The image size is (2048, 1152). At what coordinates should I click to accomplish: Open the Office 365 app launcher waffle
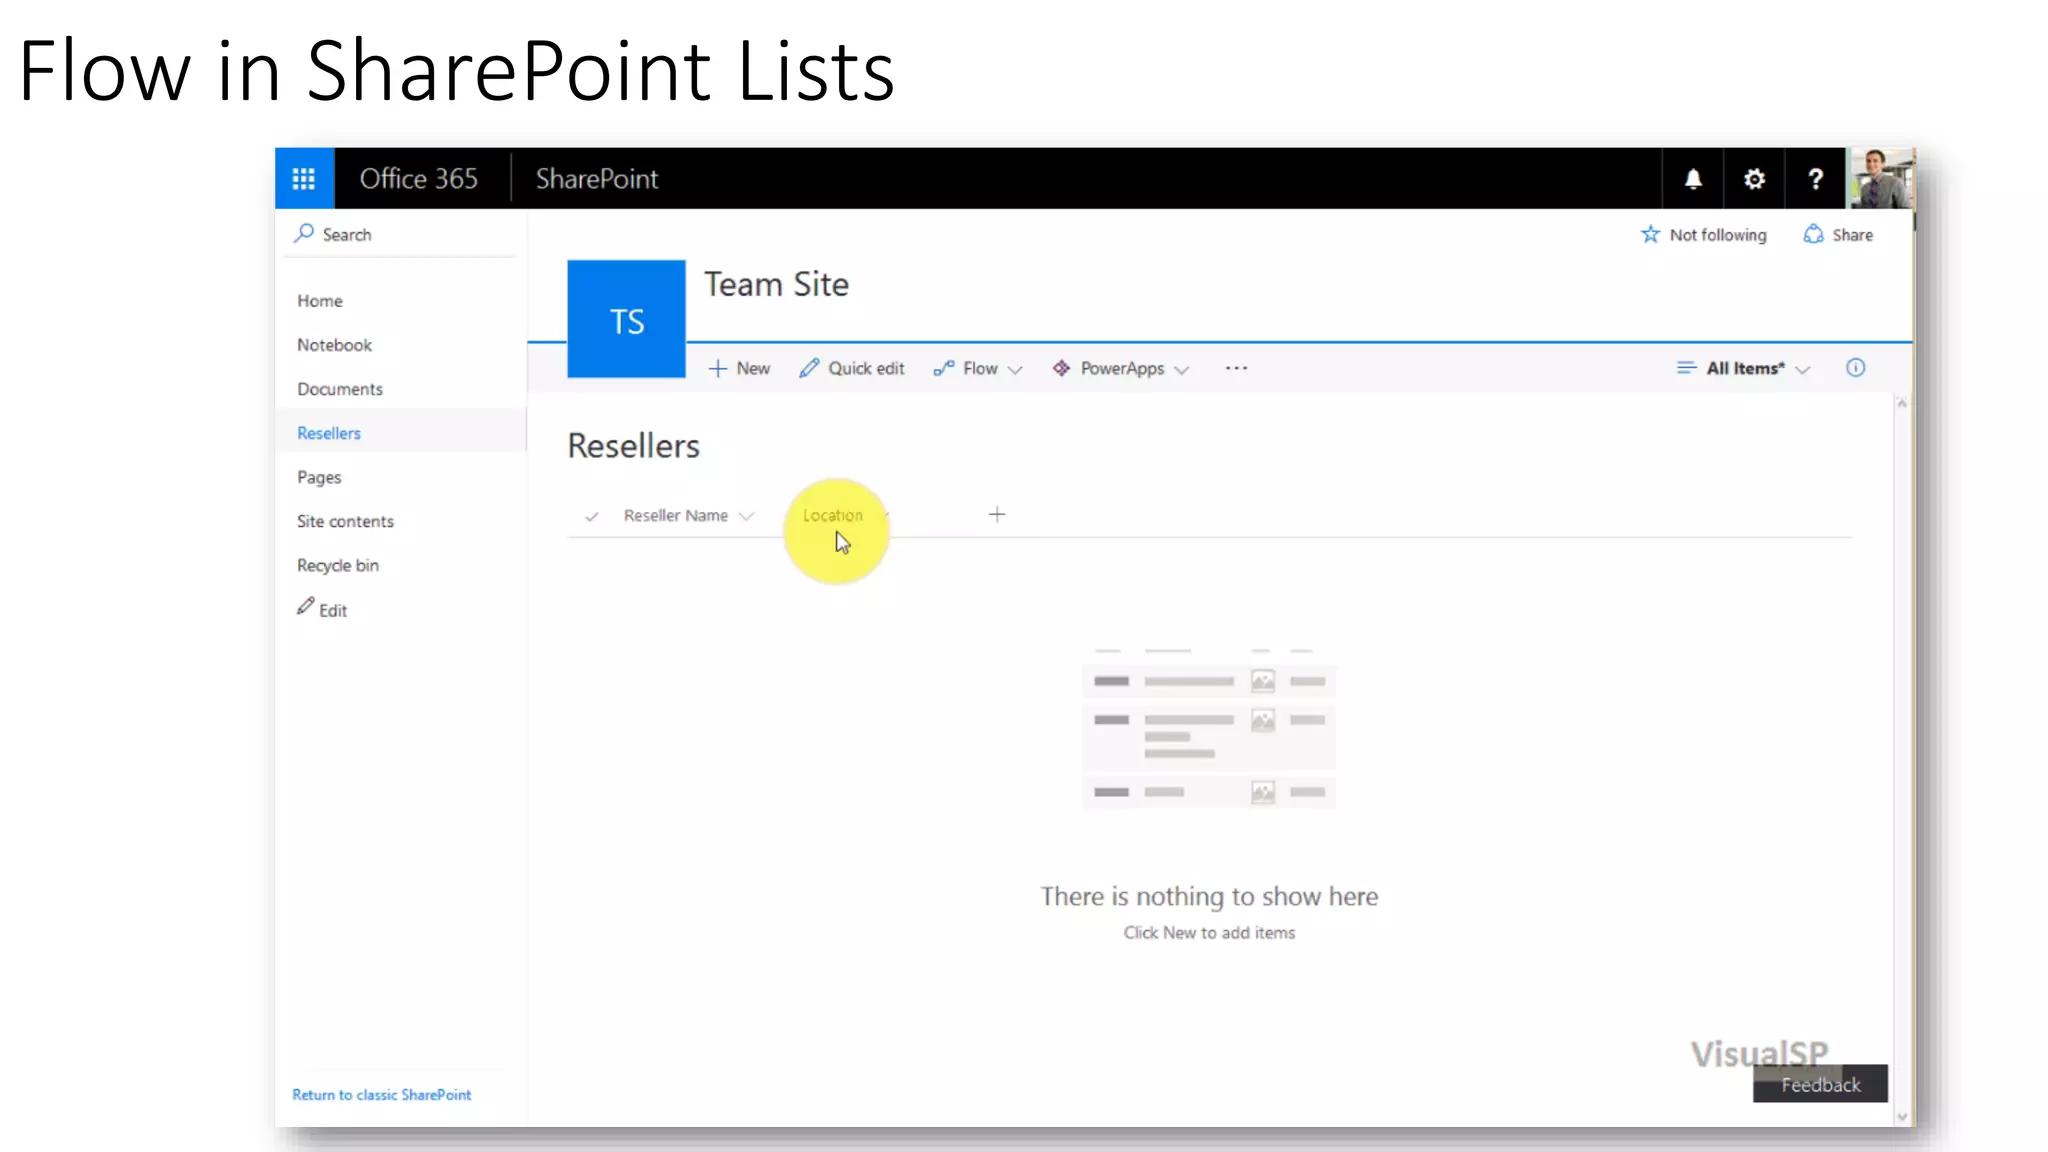click(304, 179)
